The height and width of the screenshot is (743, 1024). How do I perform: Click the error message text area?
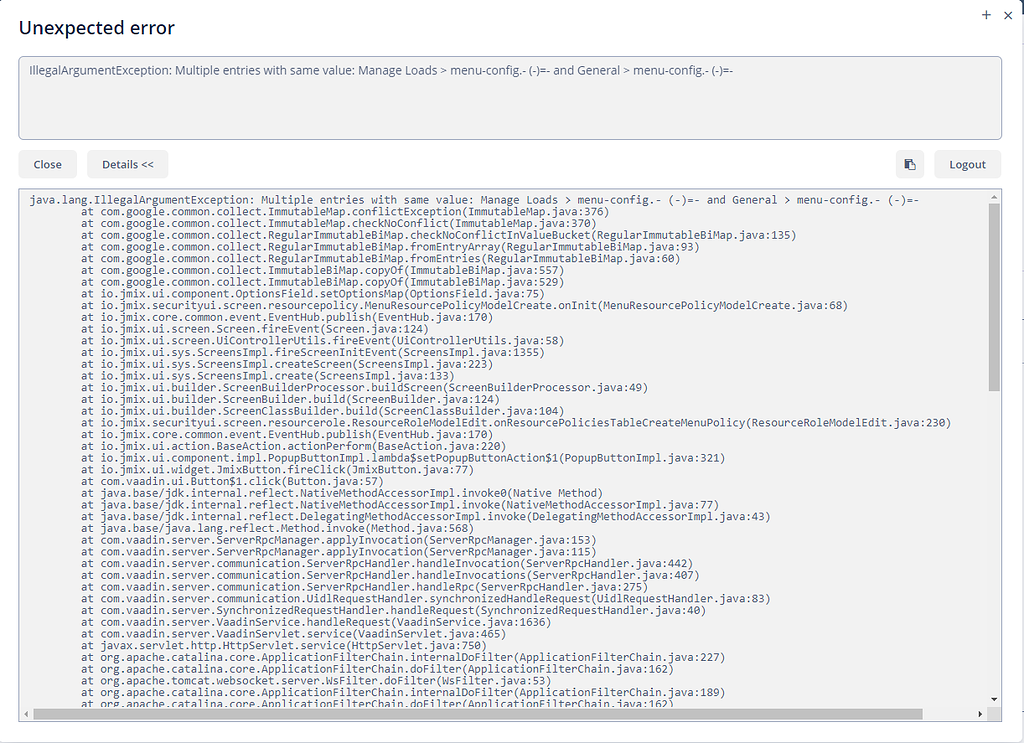coord(510,98)
